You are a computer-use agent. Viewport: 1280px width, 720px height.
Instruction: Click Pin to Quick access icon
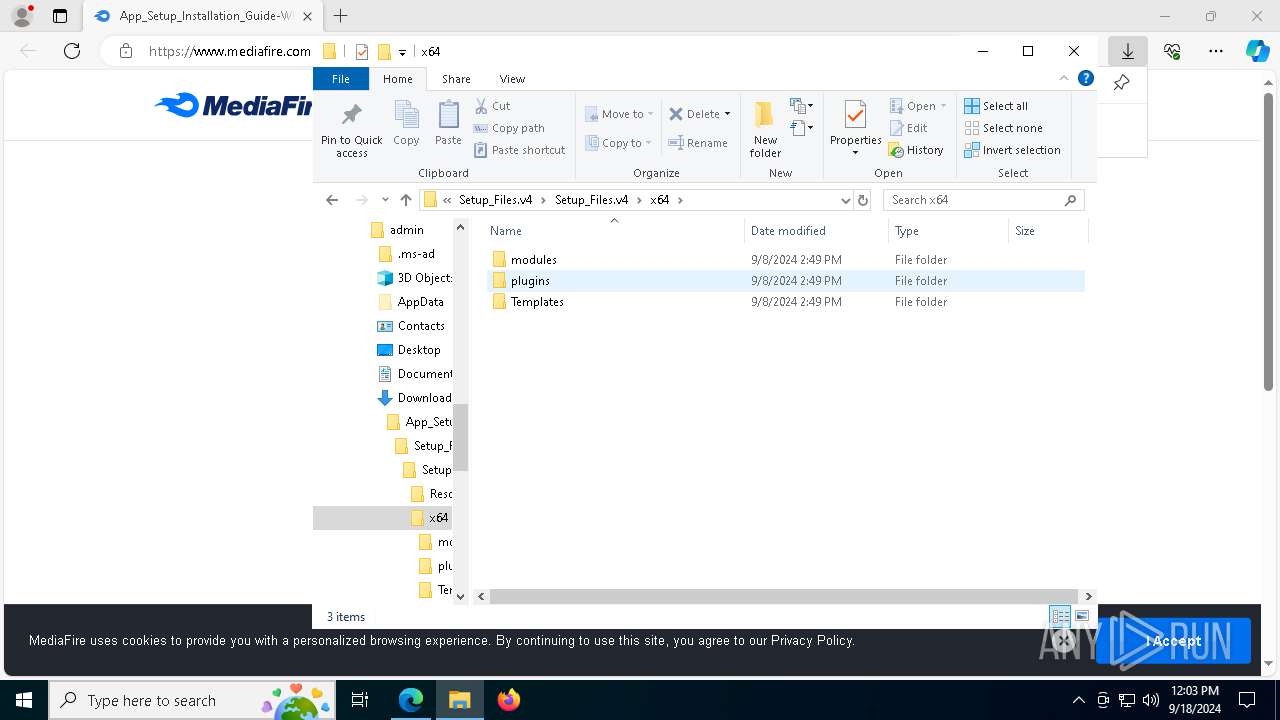click(x=351, y=129)
